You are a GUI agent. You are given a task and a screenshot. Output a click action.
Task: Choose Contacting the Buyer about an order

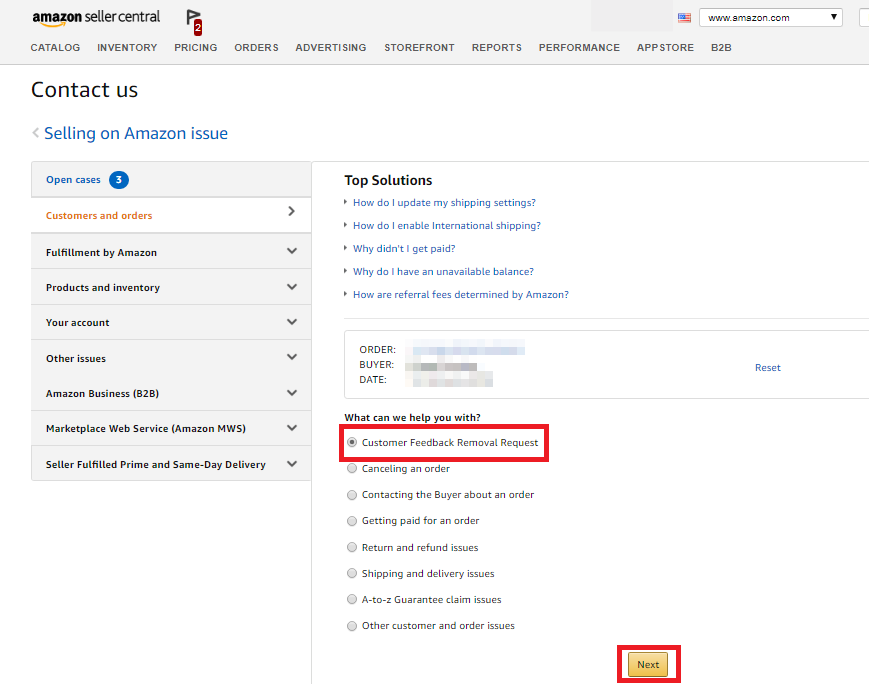pyautogui.click(x=352, y=494)
